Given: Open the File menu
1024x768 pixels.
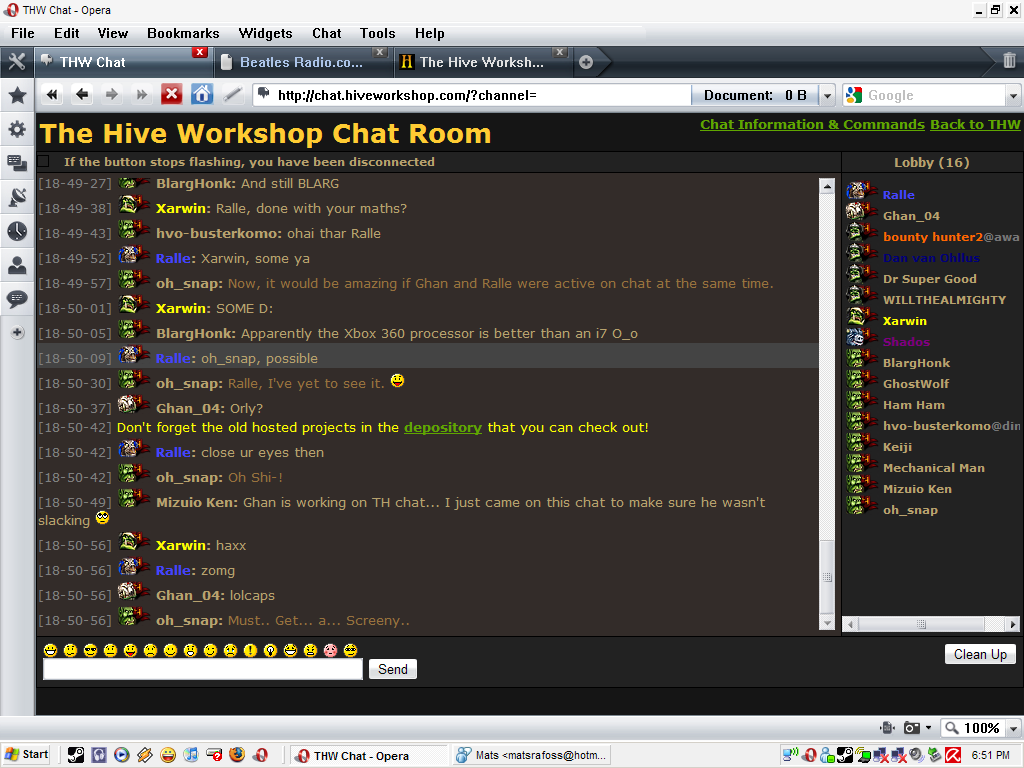Looking at the screenshot, I should click(x=23, y=33).
